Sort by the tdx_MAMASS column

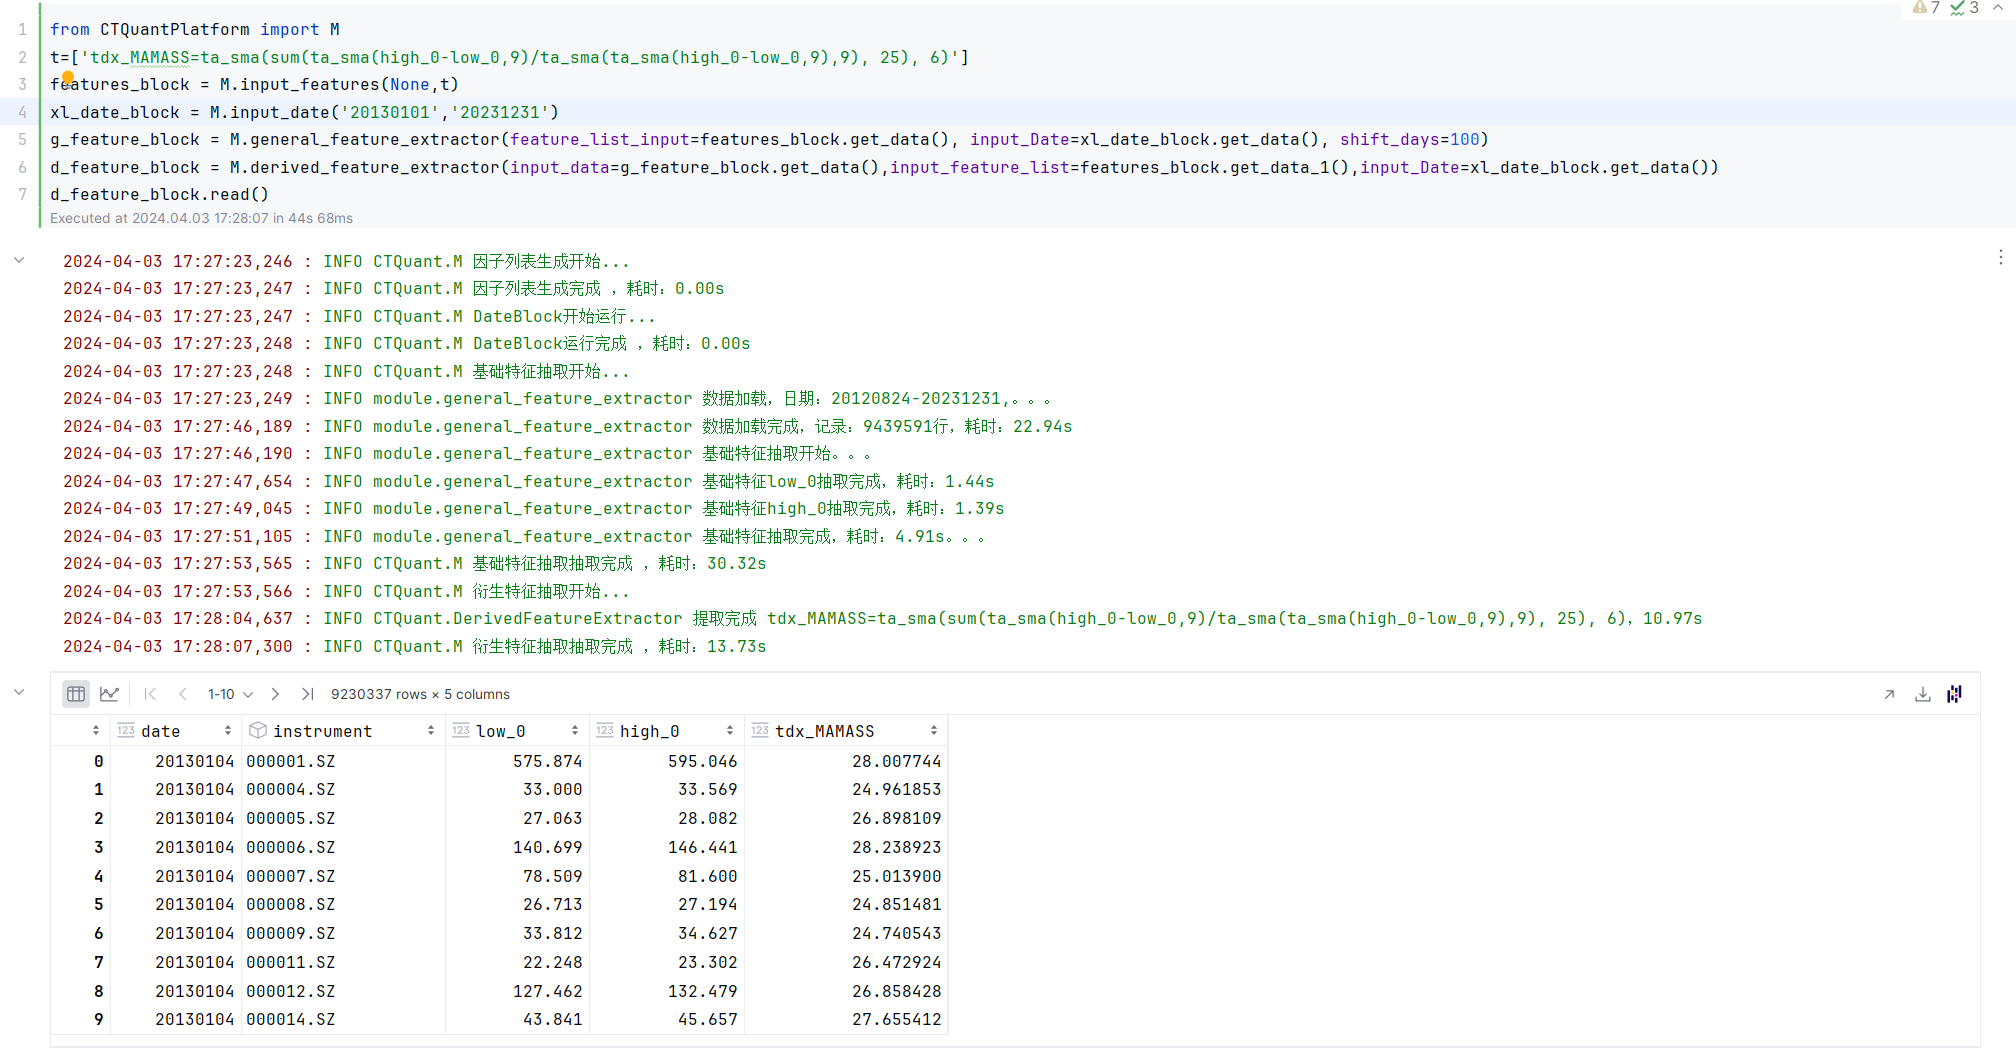933,731
